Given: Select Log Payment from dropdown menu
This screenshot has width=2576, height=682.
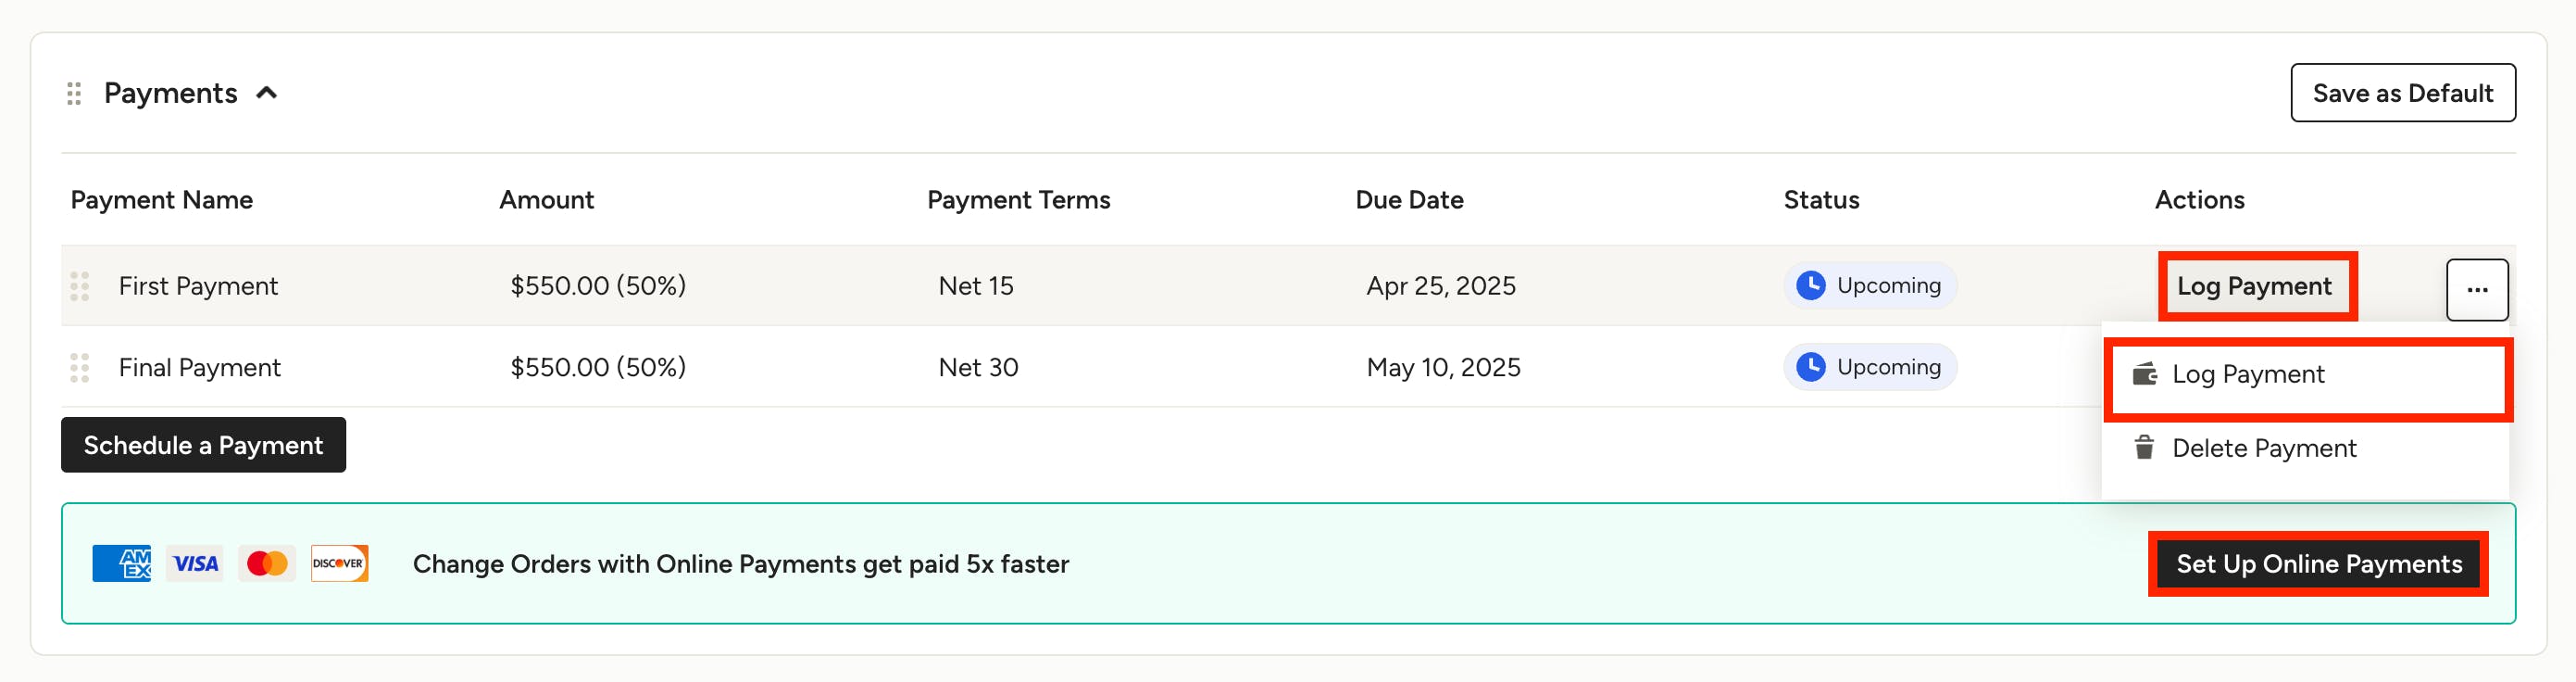Looking at the screenshot, I should click(x=2248, y=375).
